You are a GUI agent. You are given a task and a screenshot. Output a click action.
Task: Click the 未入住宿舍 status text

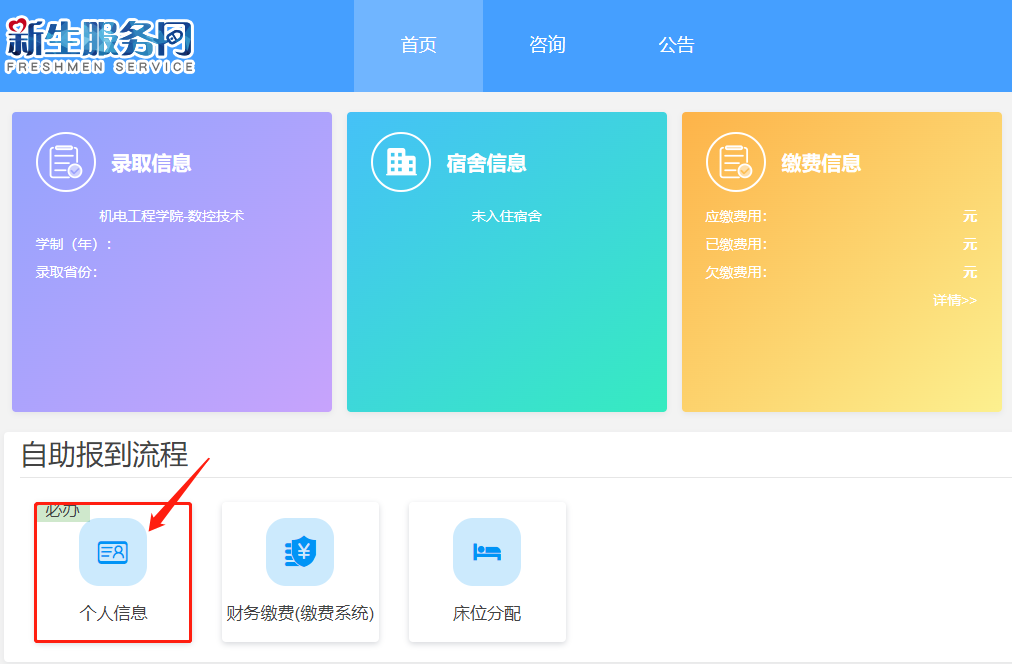pyautogui.click(x=506, y=216)
